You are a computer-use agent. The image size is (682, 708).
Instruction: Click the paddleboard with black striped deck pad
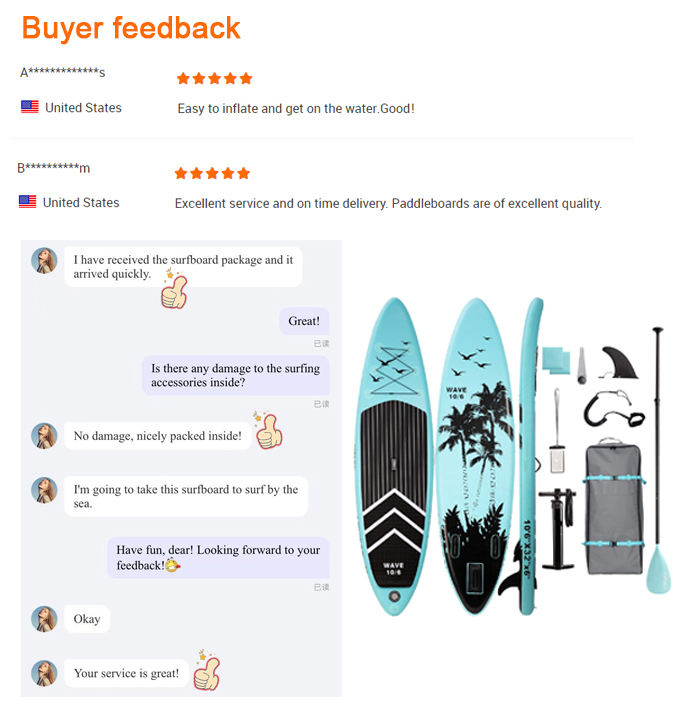pos(393,450)
